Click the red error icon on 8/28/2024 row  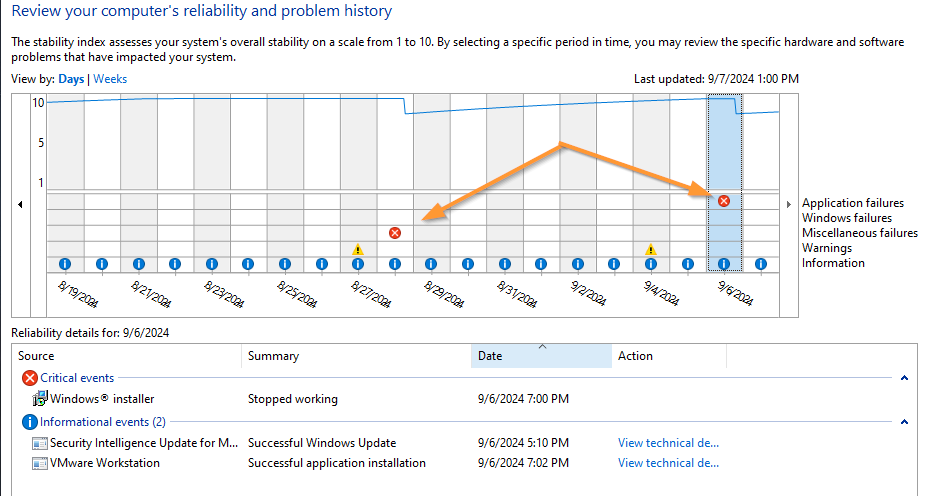[x=394, y=233]
